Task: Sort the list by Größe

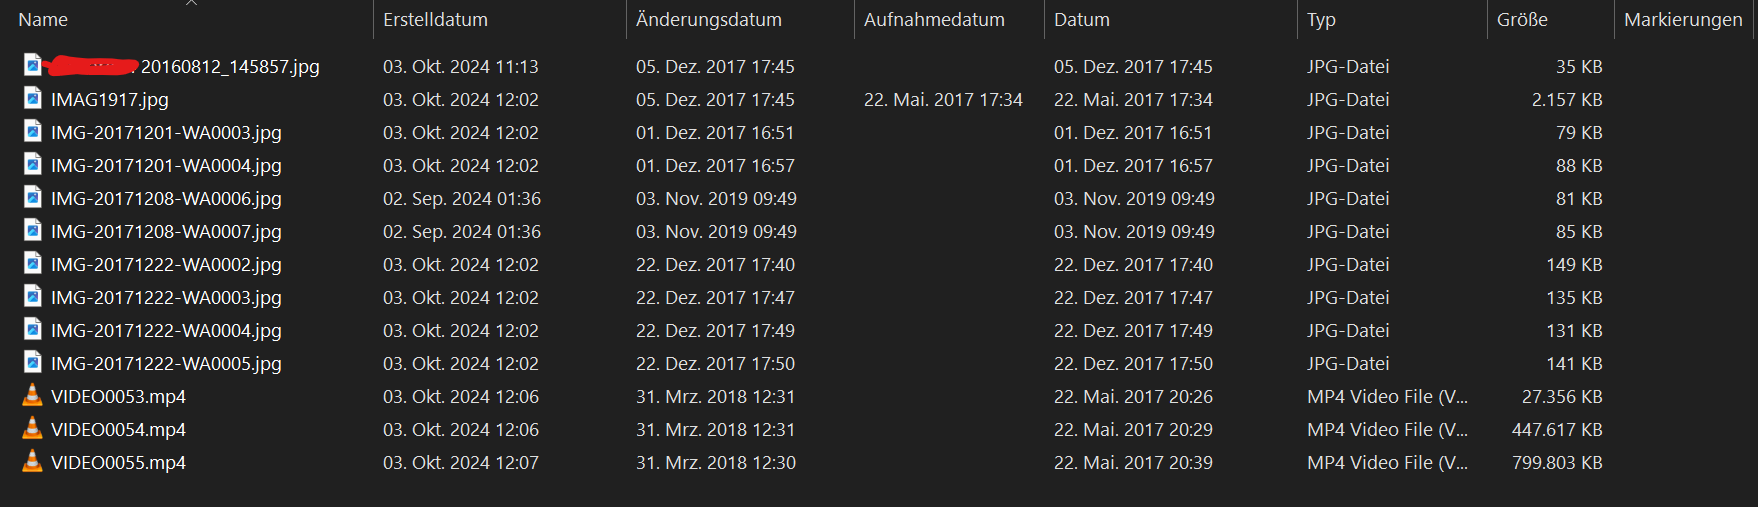Action: tap(1522, 20)
